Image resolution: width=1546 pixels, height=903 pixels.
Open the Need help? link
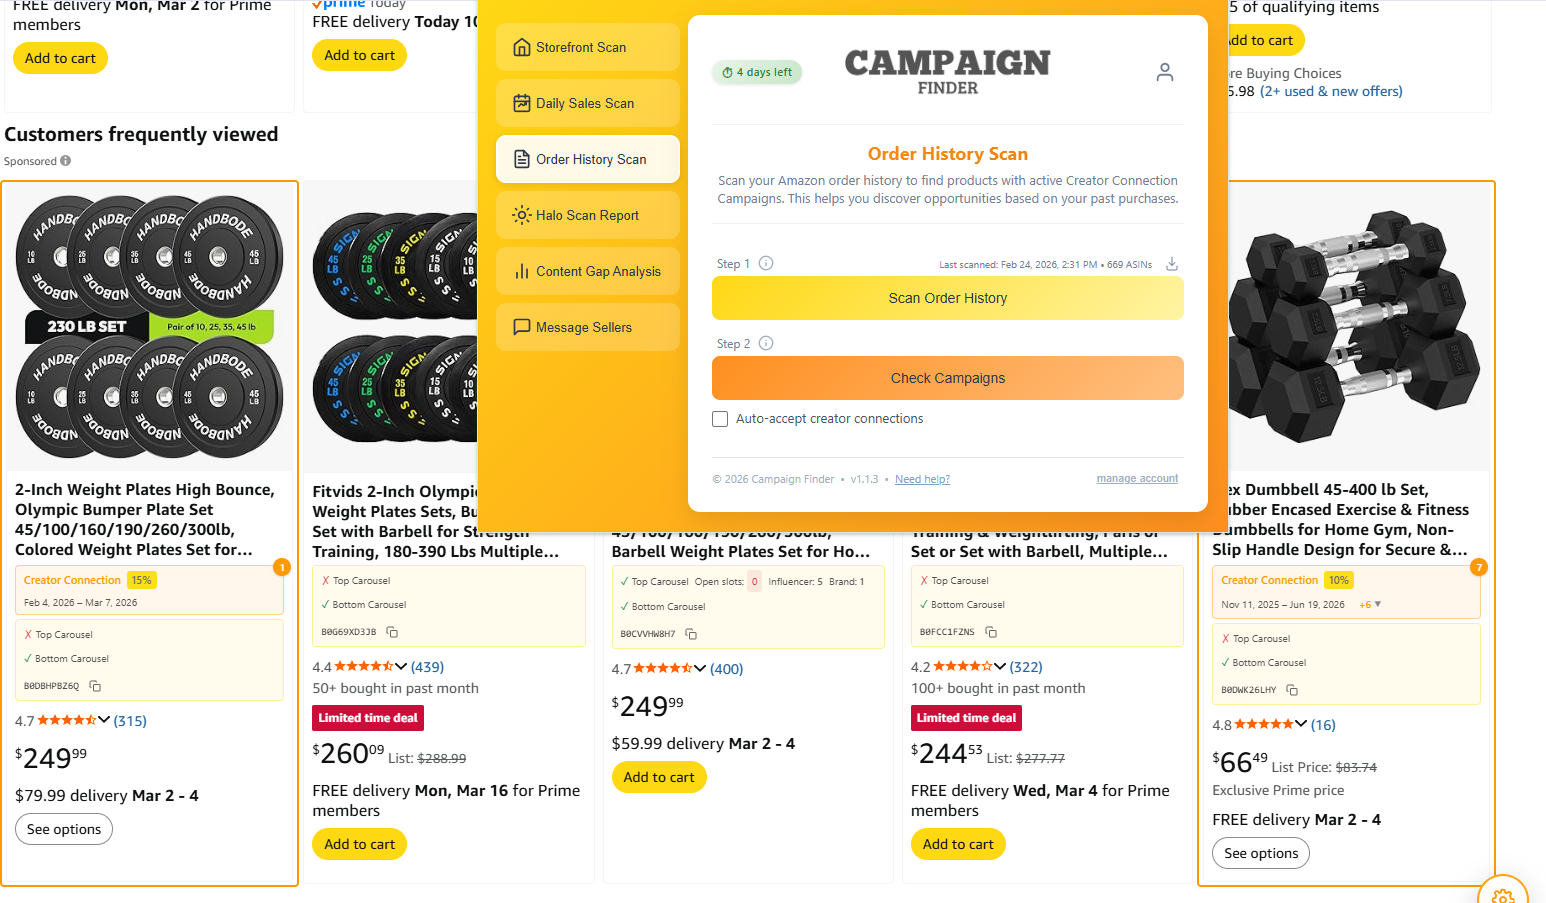(922, 478)
